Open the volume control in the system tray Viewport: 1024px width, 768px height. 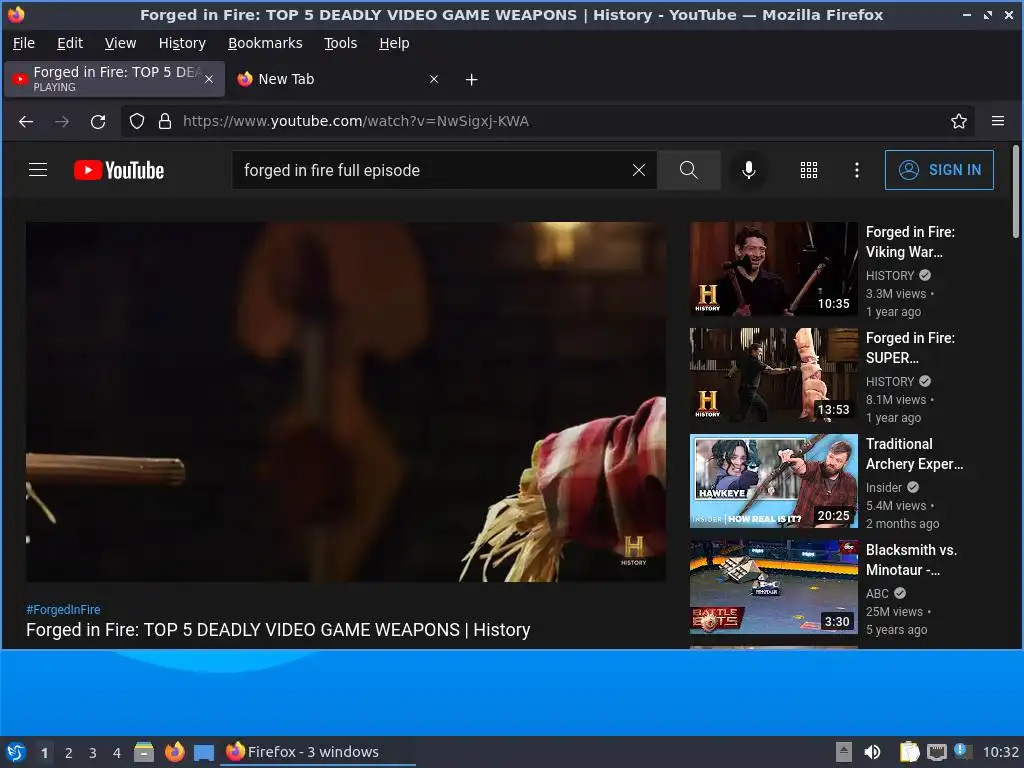[872, 752]
